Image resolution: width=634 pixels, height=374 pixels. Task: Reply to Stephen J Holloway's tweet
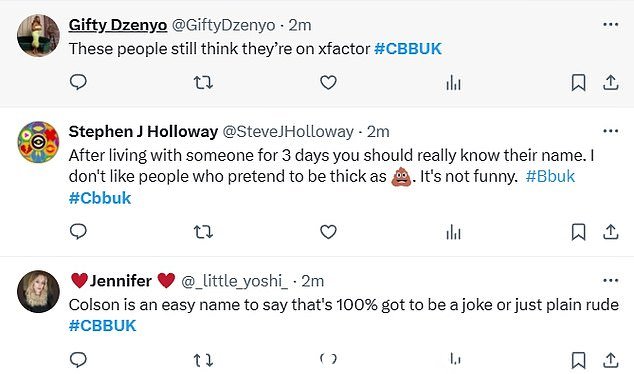click(78, 232)
